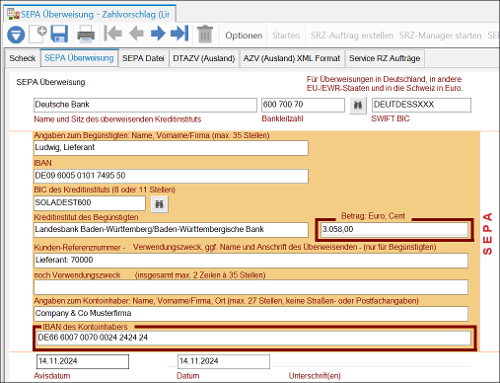Click the Avisdatum date field
The height and width of the screenshot is (383, 500).
[82, 361]
